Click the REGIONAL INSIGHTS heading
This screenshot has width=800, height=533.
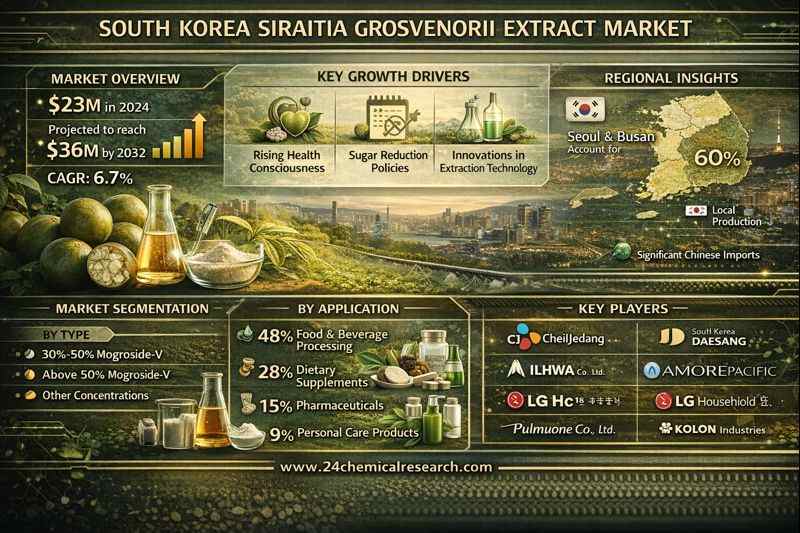click(x=671, y=78)
